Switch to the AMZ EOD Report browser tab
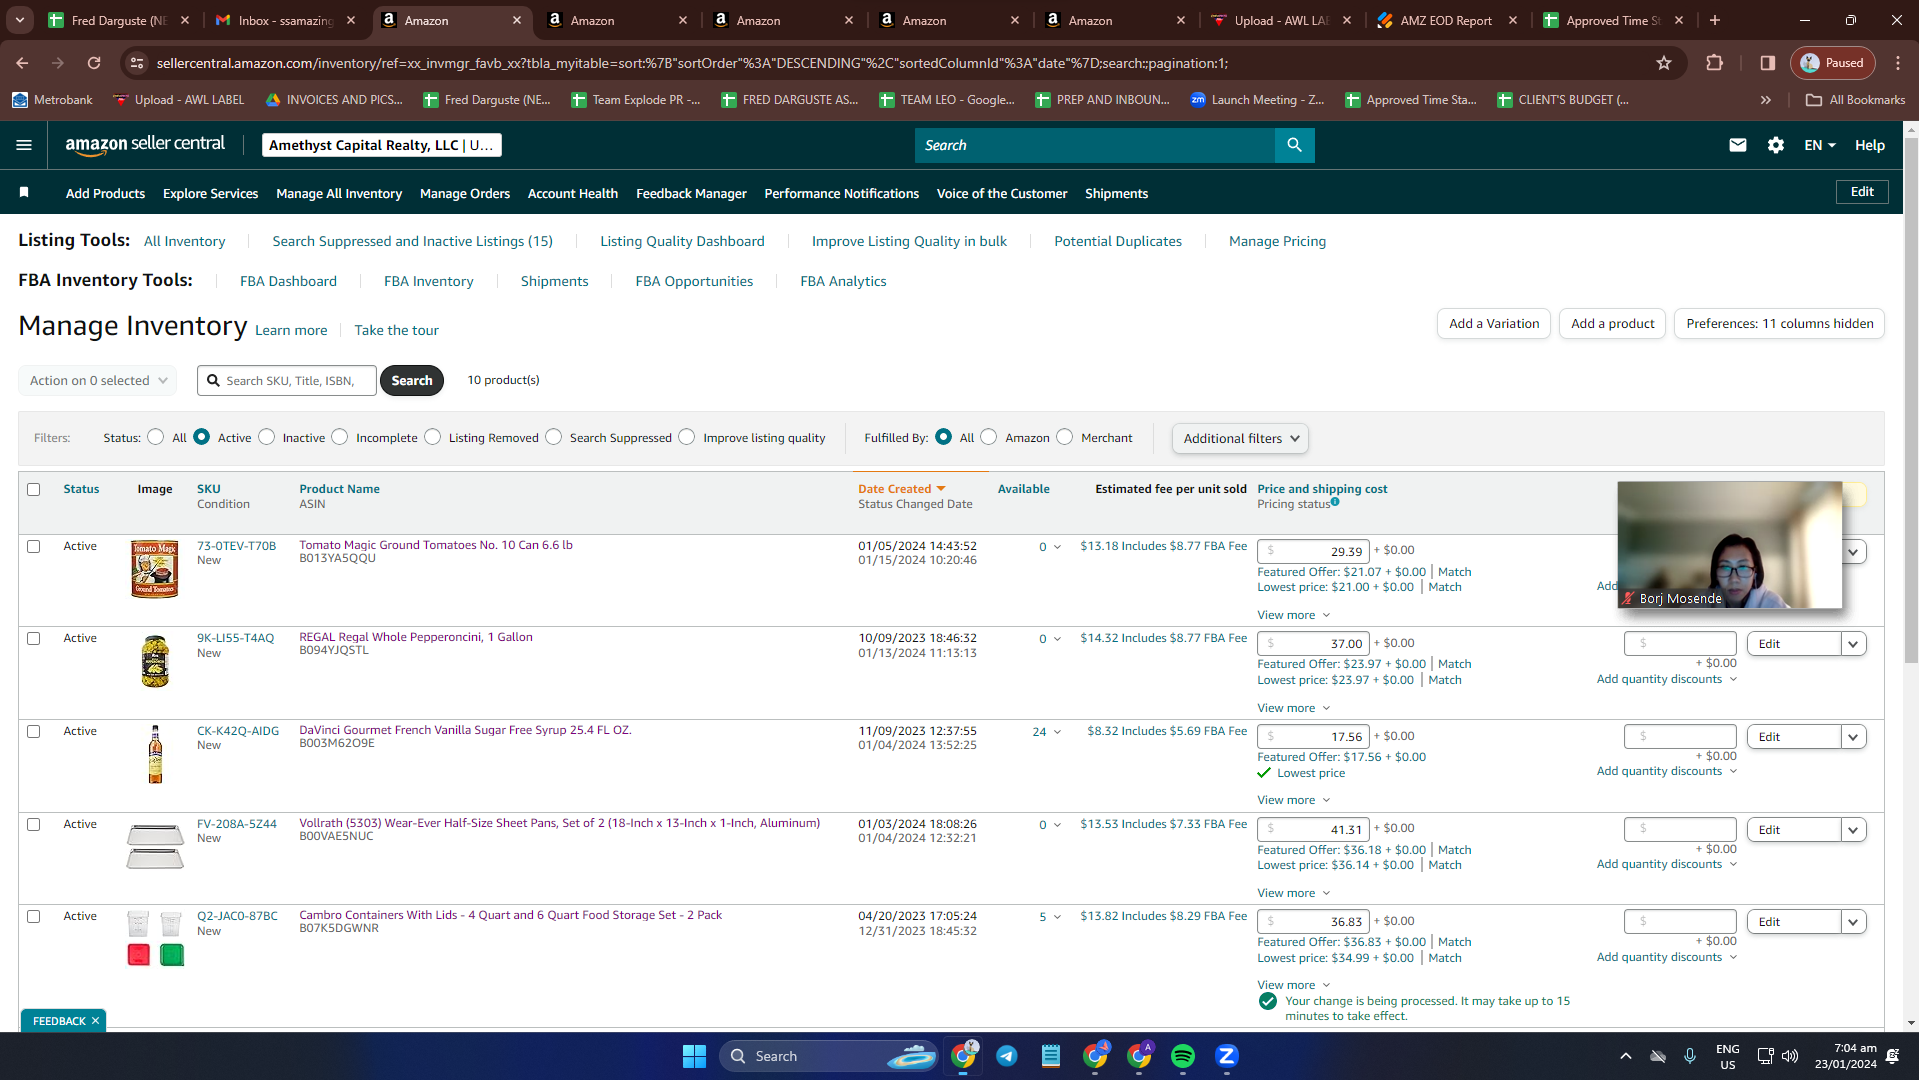This screenshot has height=1080, width=1919. click(x=1446, y=20)
